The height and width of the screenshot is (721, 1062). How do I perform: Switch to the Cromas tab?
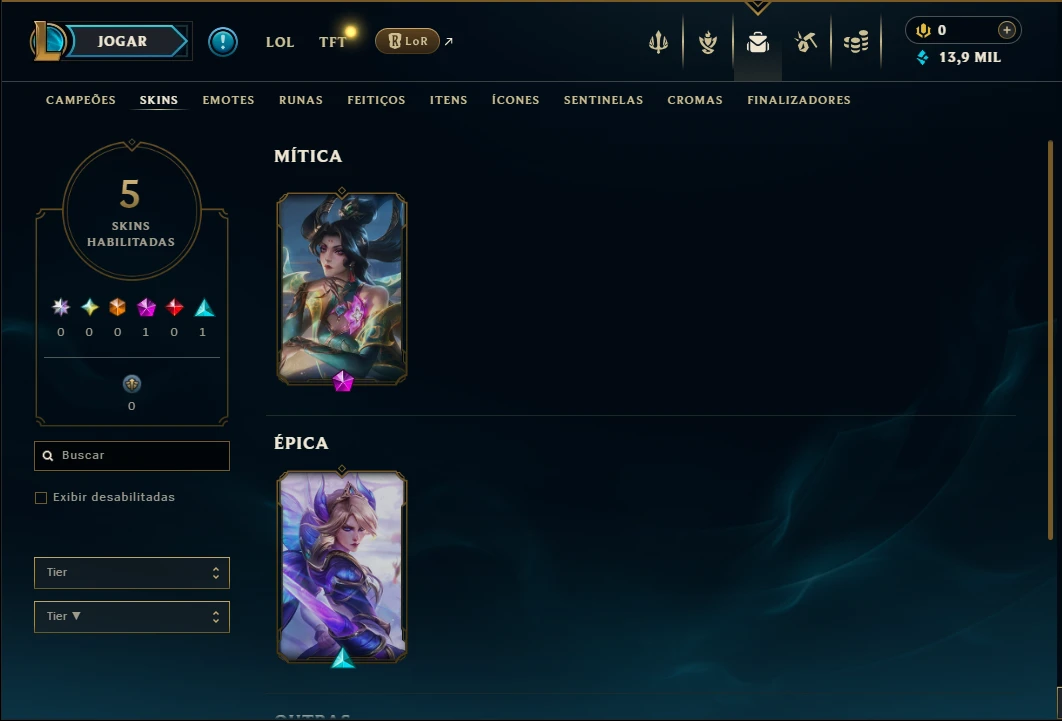click(695, 100)
